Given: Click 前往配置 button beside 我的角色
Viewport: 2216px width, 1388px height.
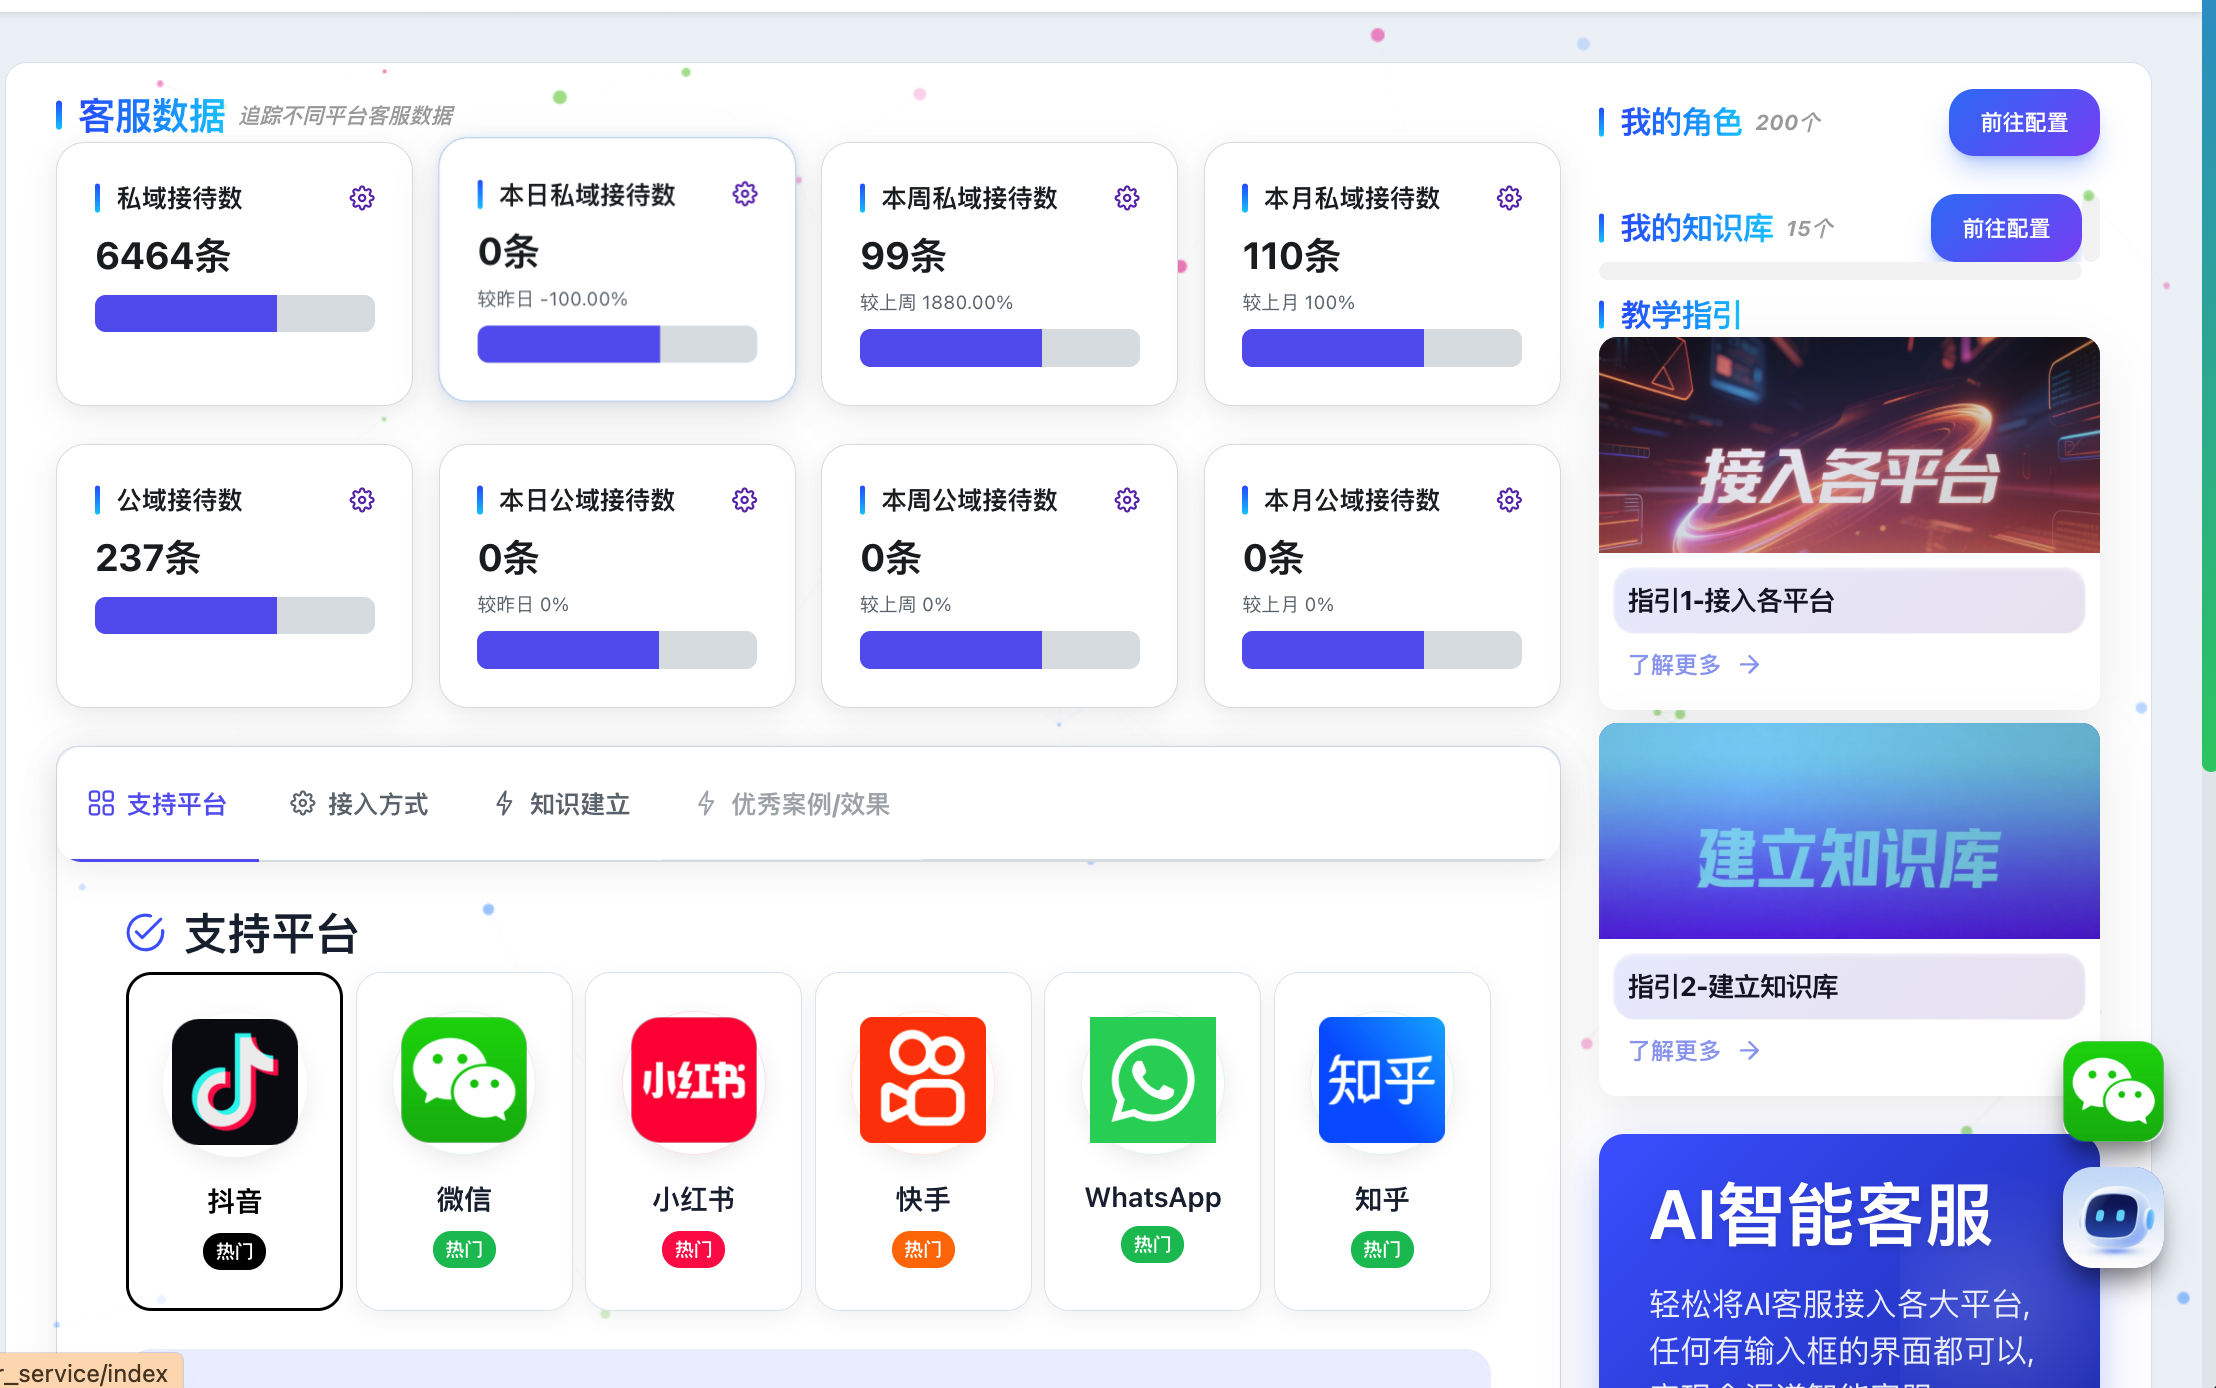Looking at the screenshot, I should 2023,122.
